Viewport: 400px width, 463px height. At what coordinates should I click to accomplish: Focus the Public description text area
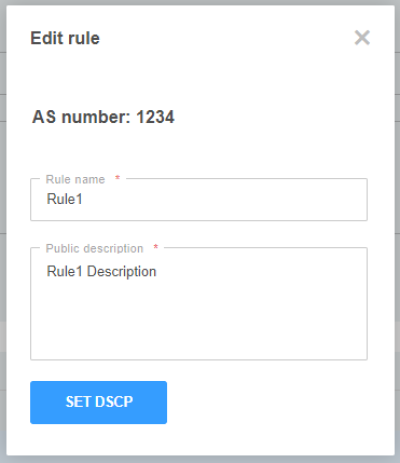(199, 304)
